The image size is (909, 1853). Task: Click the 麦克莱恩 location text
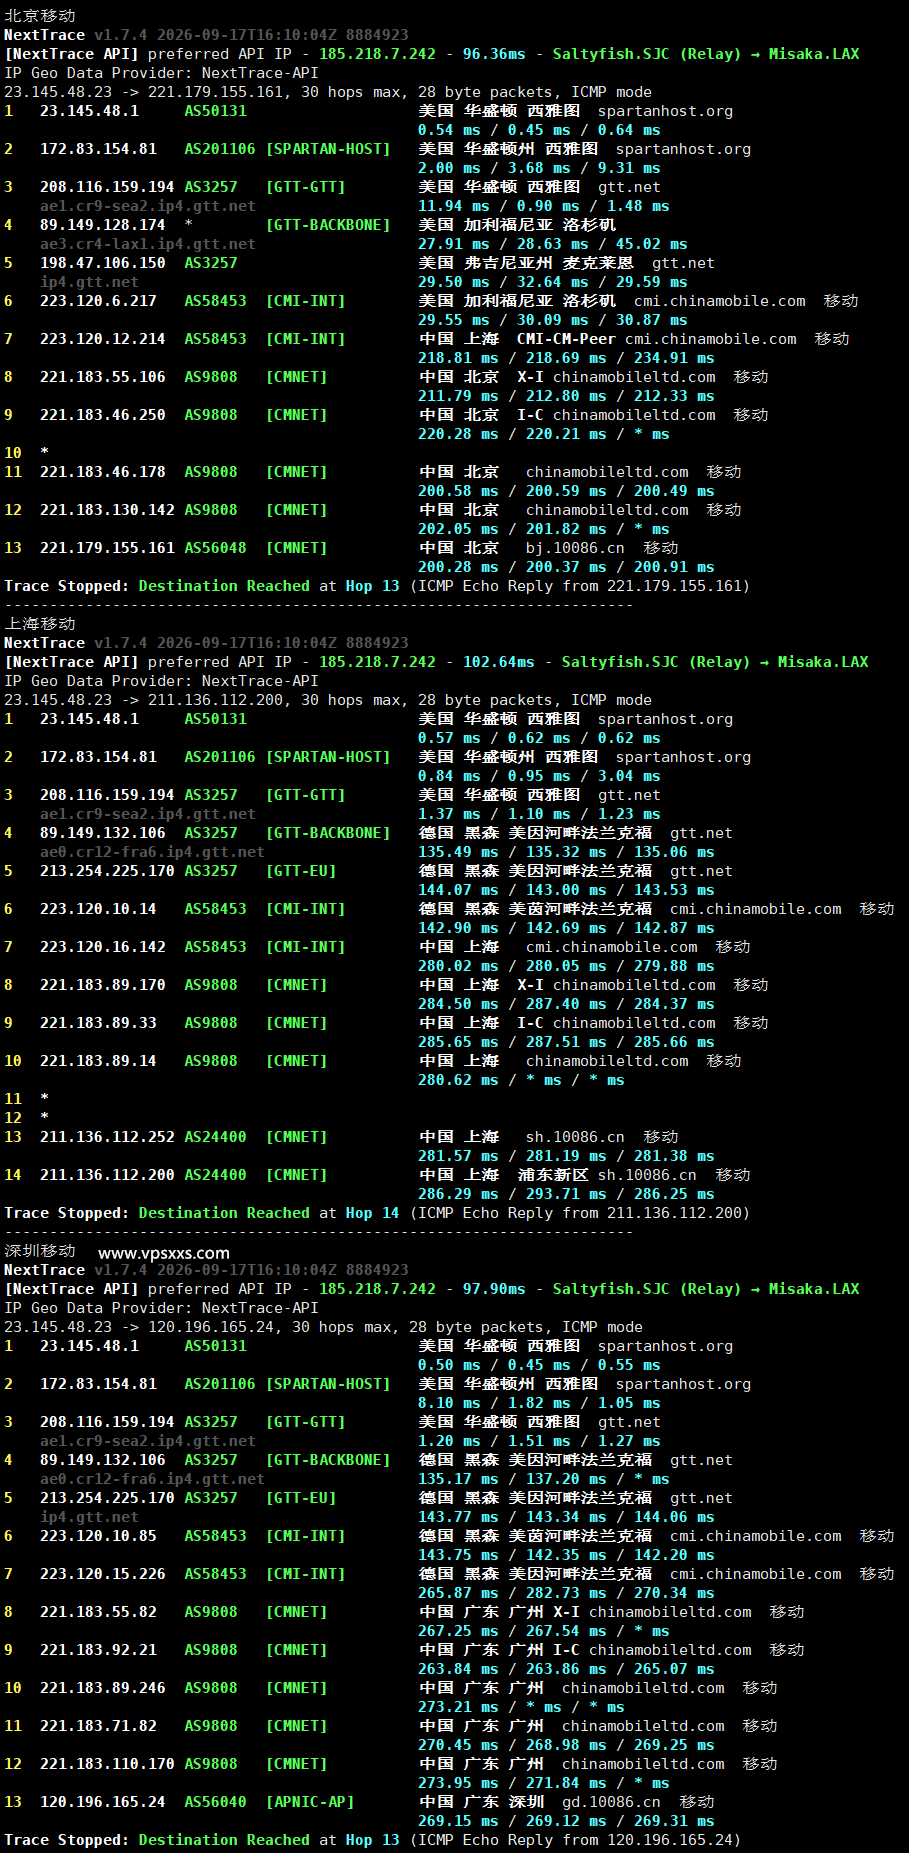(598, 263)
